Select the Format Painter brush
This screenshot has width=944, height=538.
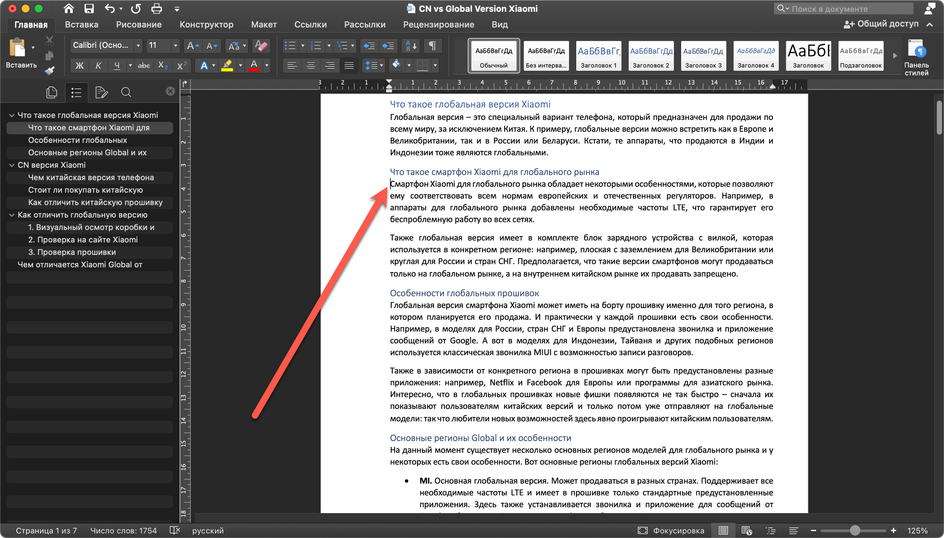click(x=49, y=70)
